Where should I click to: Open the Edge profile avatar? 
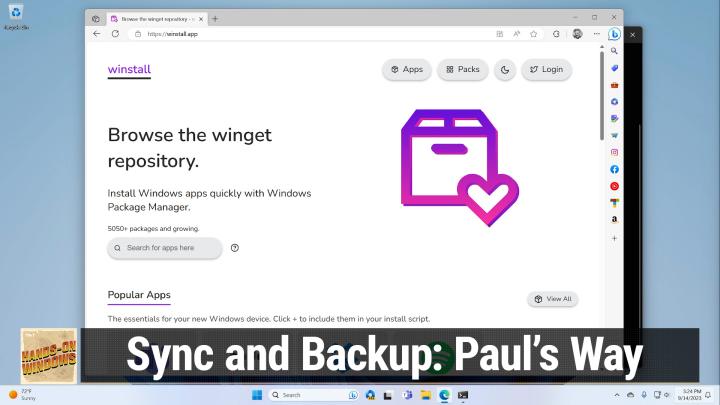pyautogui.click(x=577, y=34)
